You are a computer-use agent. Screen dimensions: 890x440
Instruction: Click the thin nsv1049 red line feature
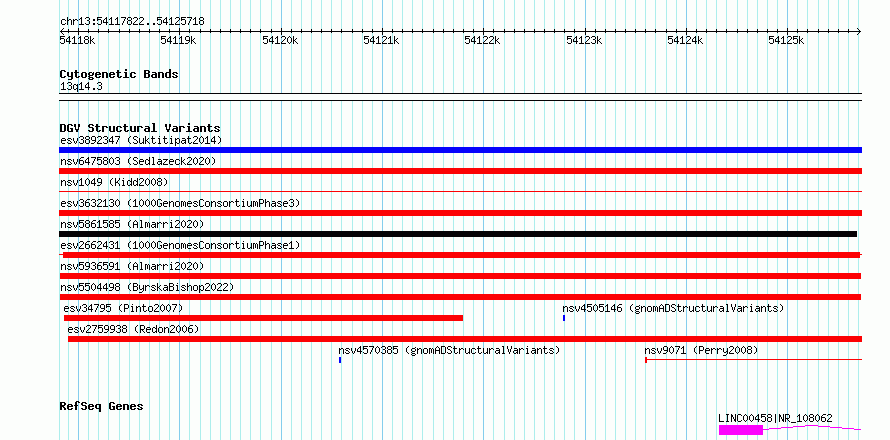[x=460, y=192]
